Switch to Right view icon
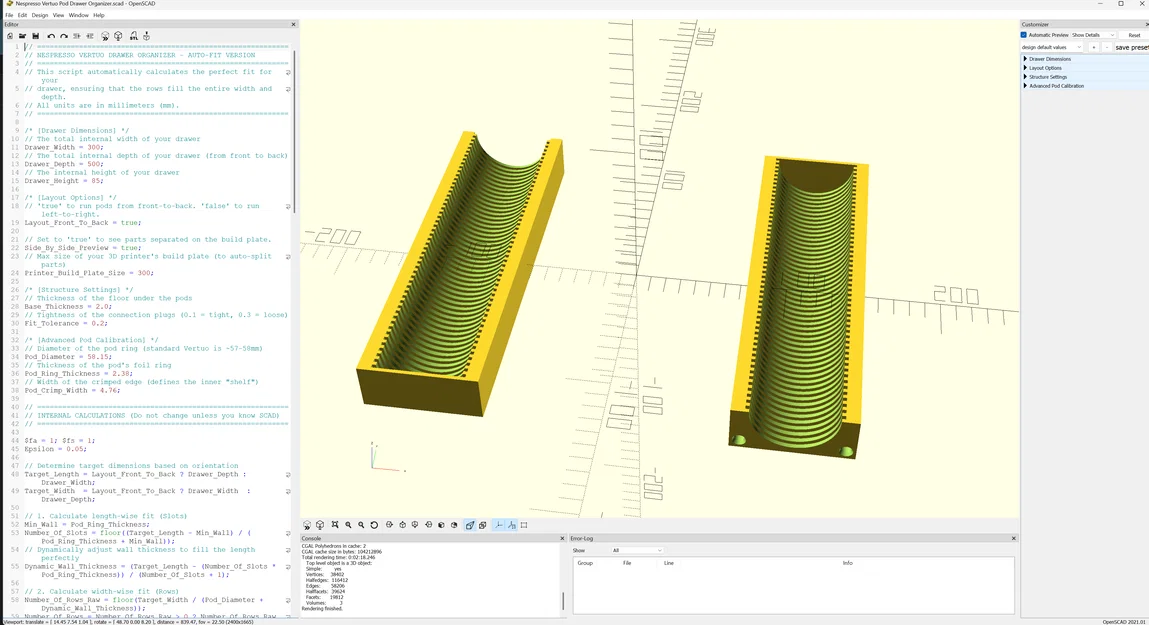 389,525
